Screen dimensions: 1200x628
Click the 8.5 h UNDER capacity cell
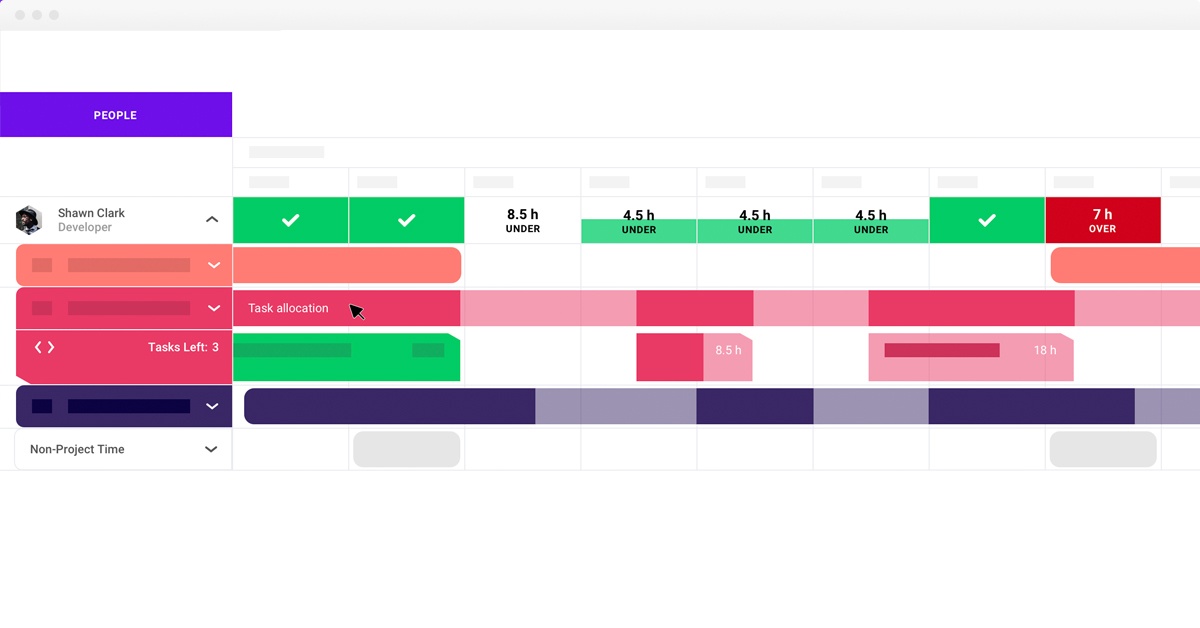point(522,220)
